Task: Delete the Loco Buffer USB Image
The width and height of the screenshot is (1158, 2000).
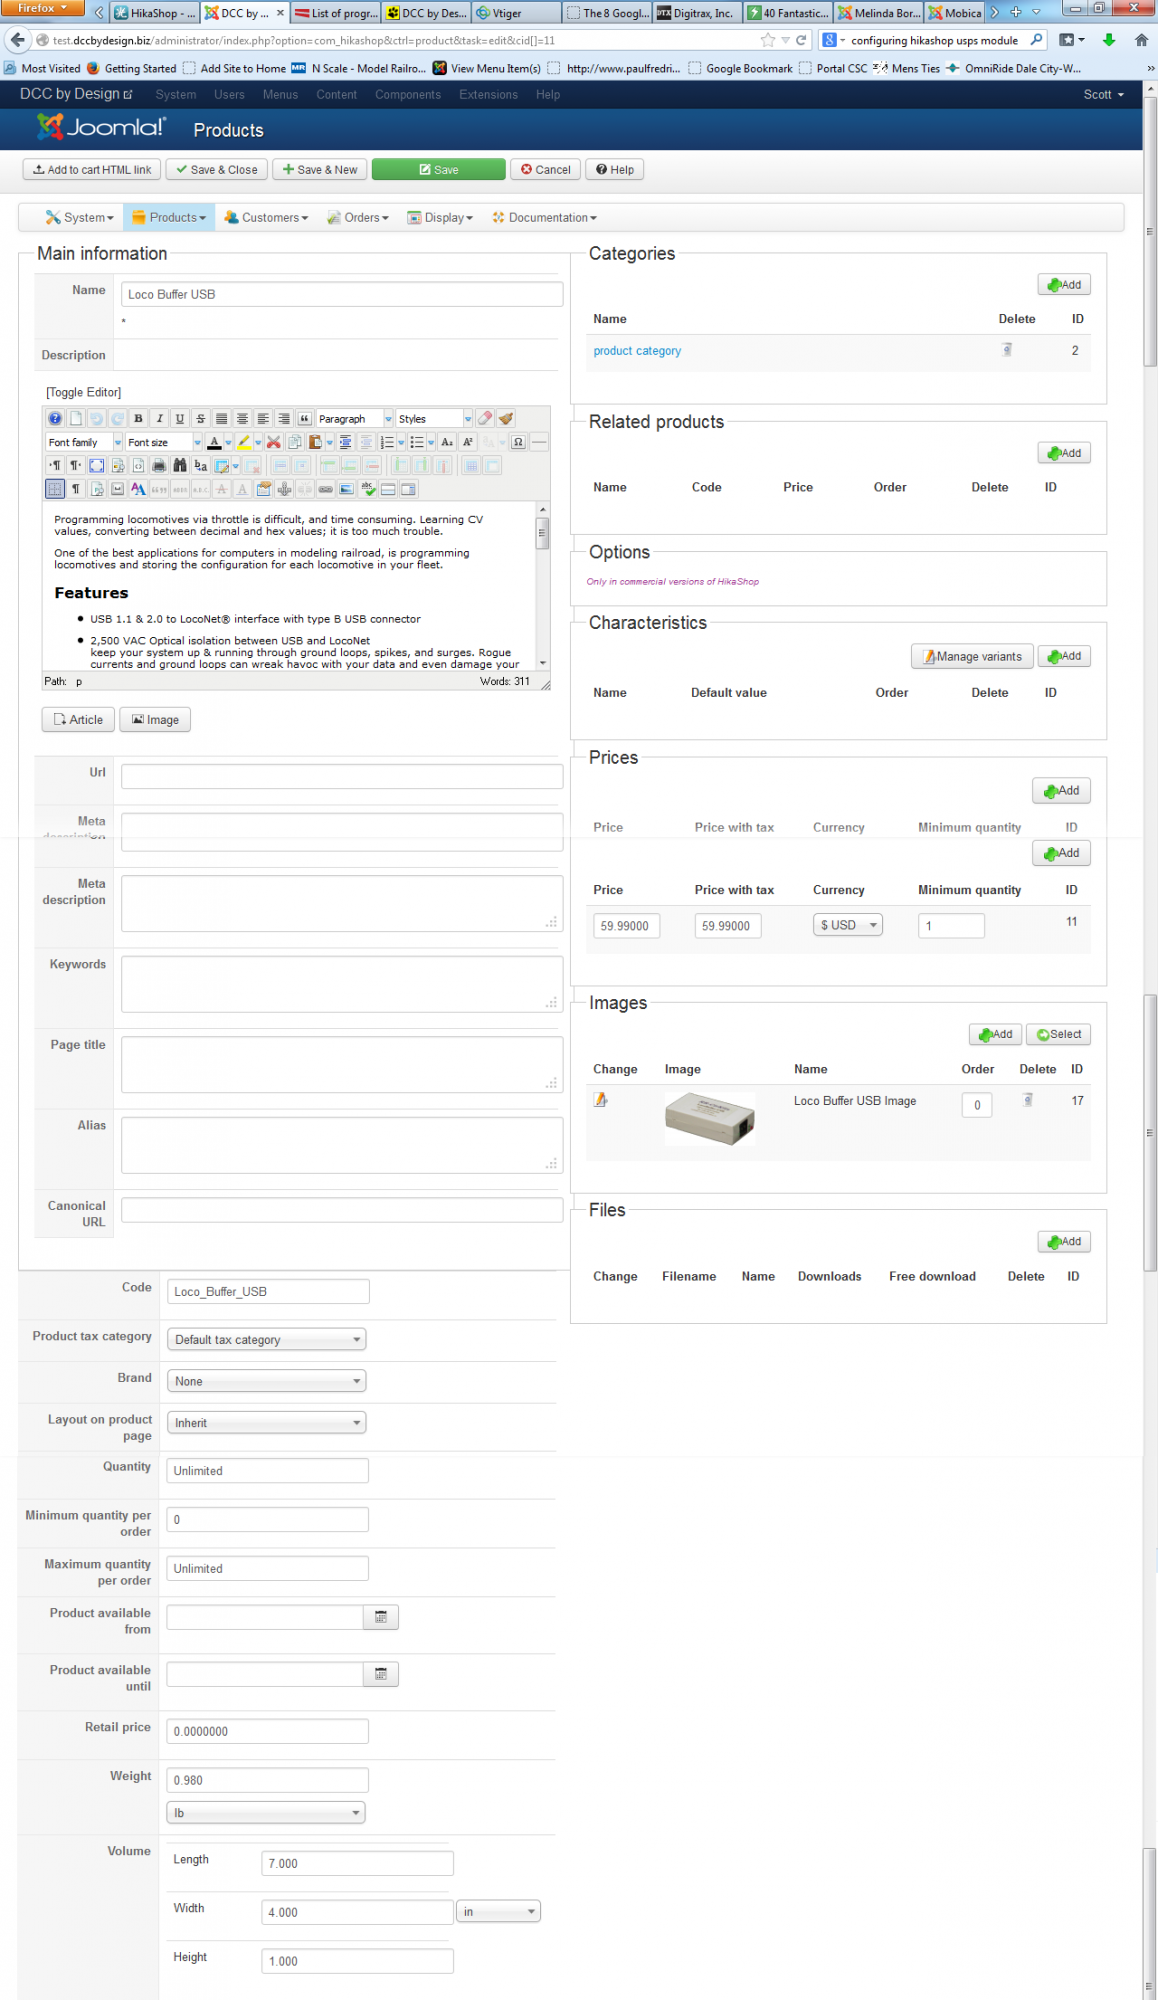Action: point(1028,1099)
